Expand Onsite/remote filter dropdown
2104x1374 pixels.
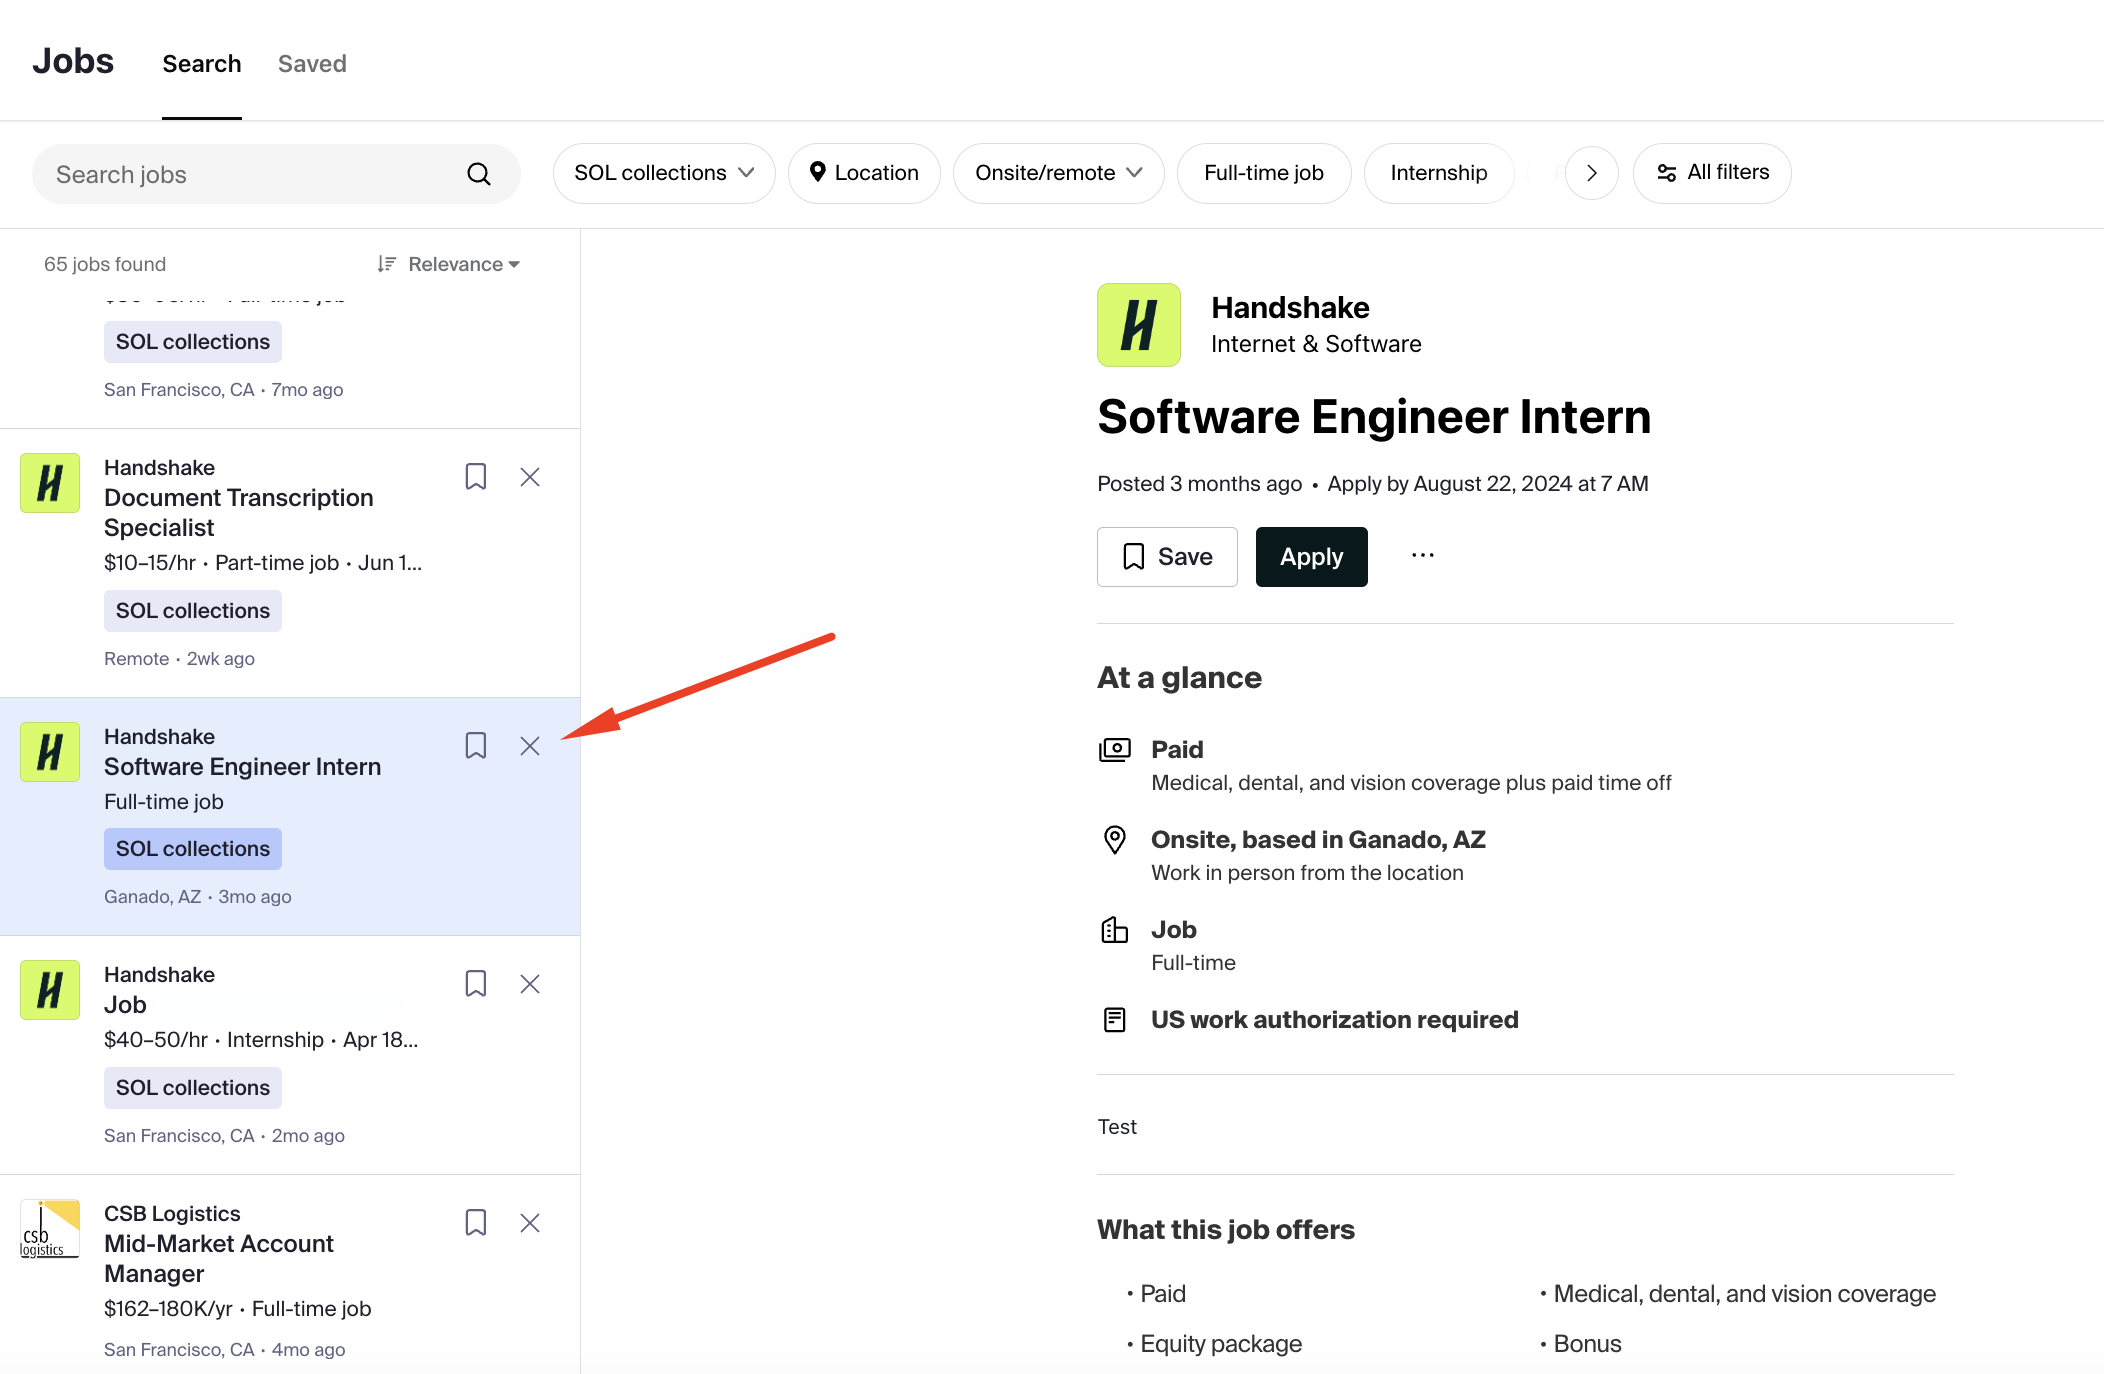click(1059, 173)
